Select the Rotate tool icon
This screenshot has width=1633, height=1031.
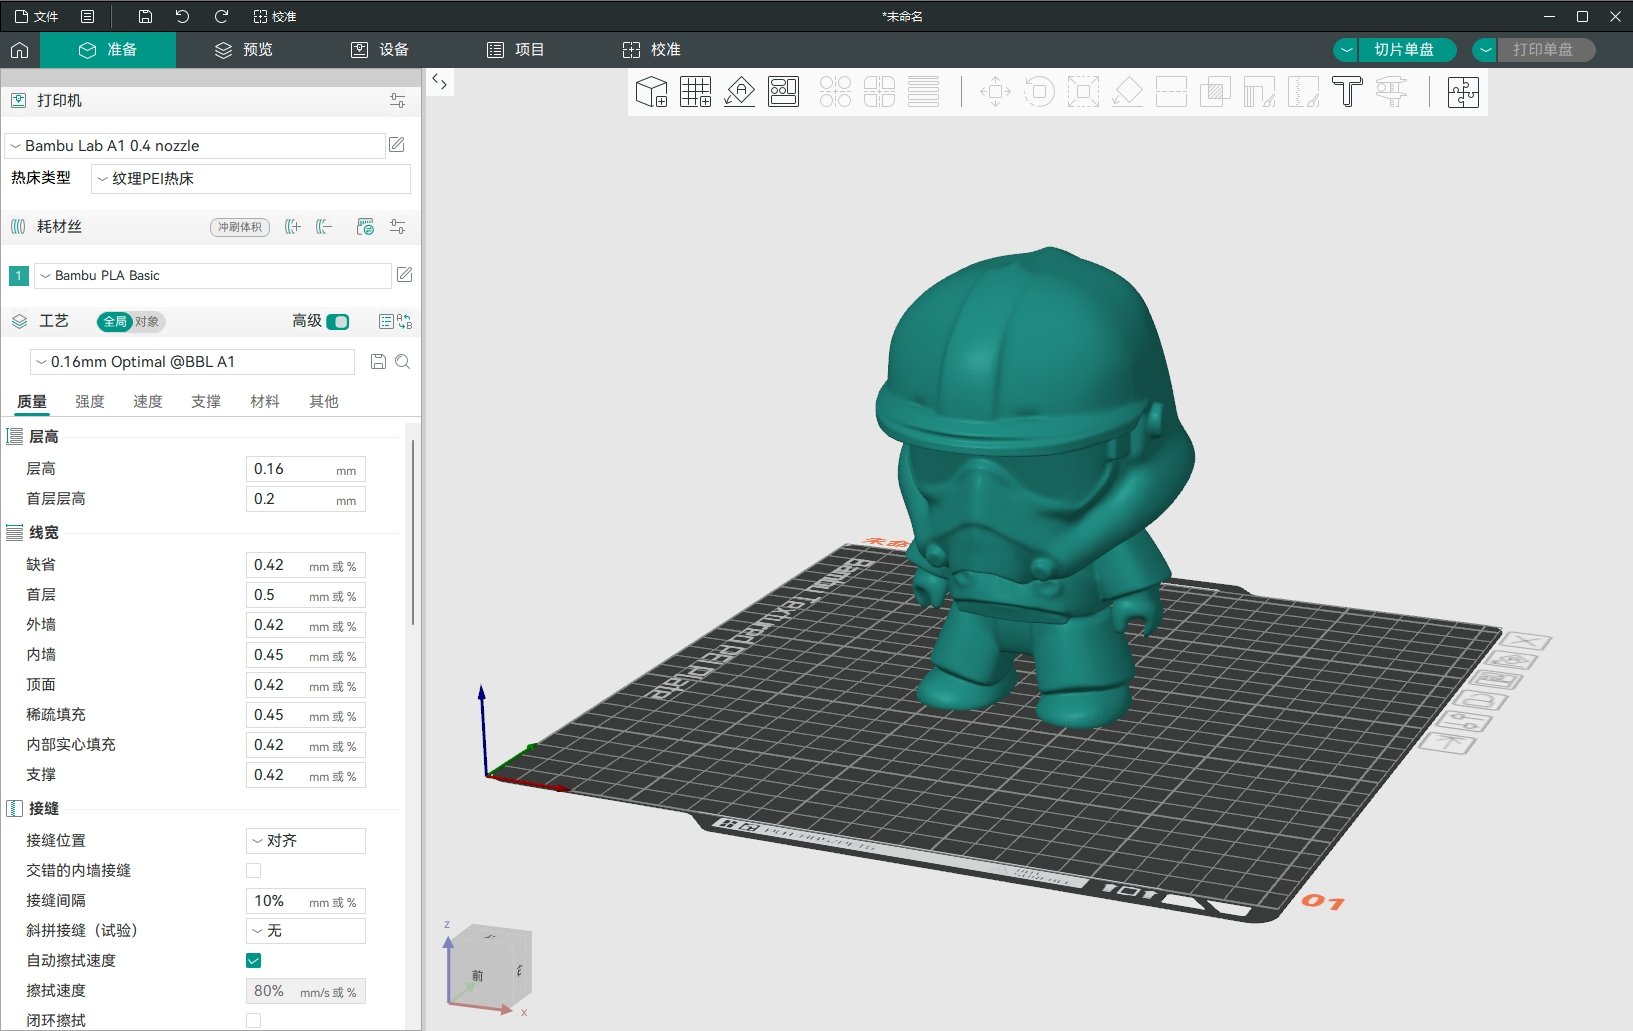pos(1039,92)
